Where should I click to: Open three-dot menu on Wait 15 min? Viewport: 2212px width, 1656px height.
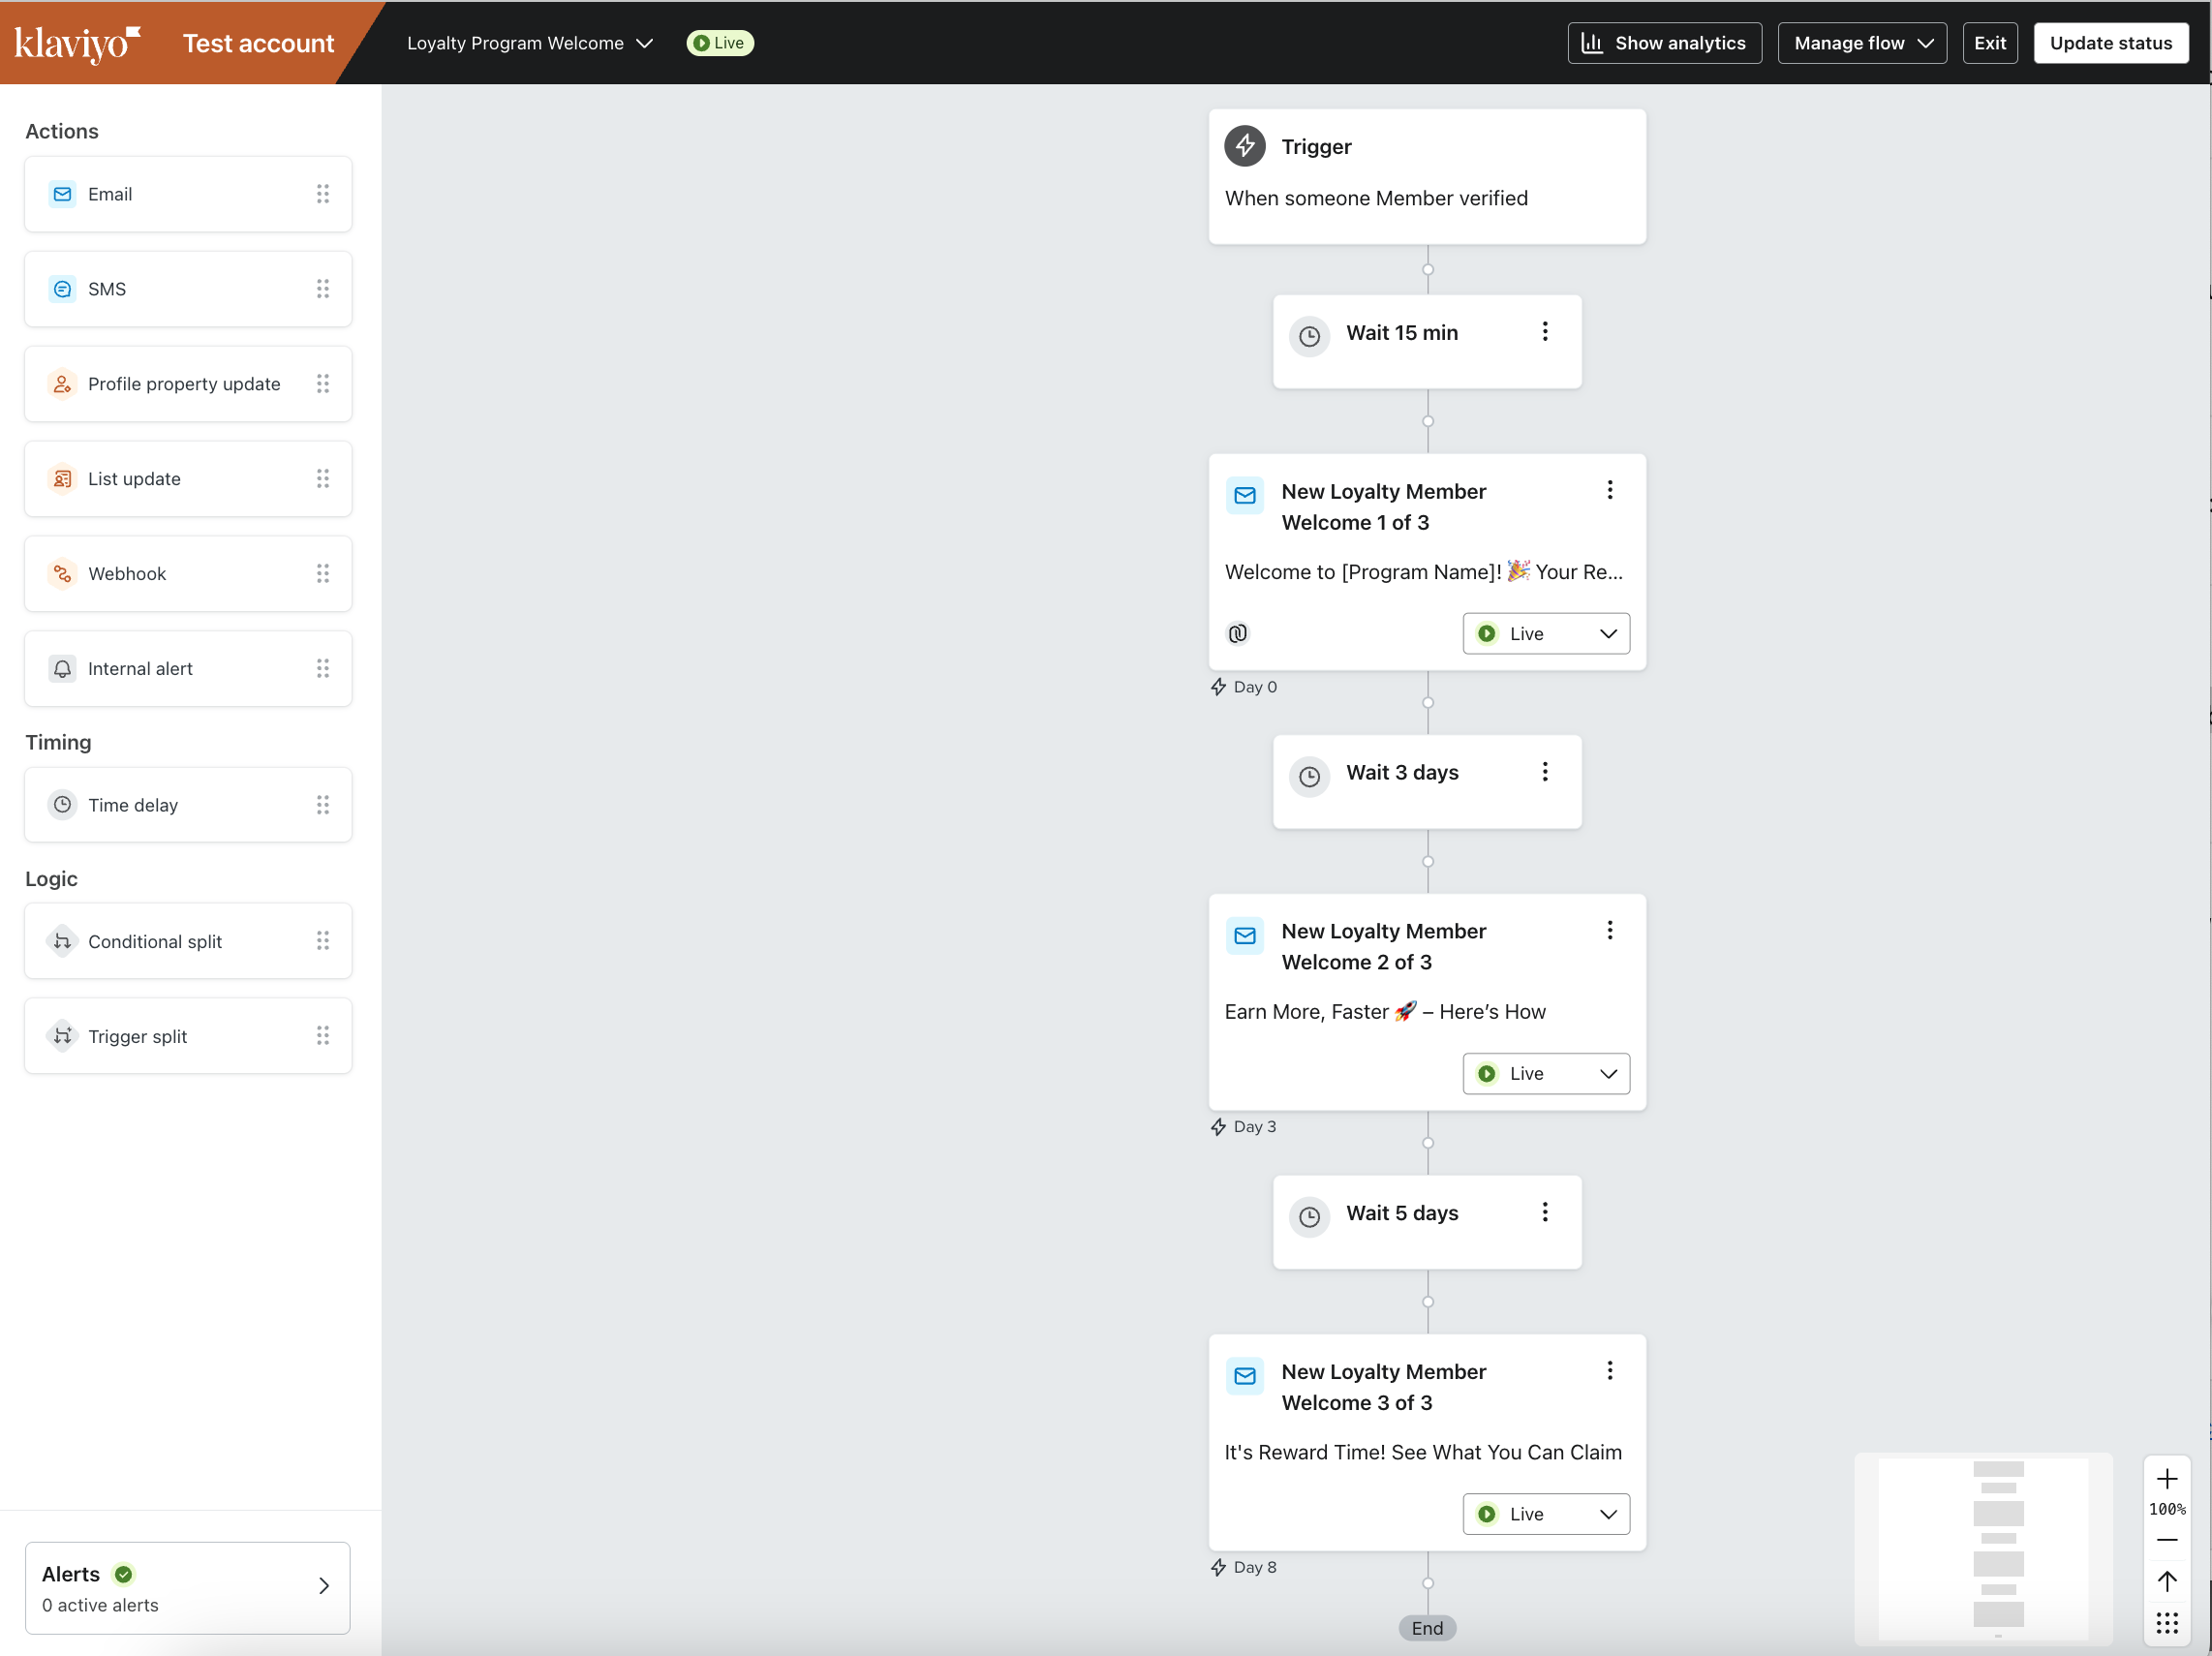pyautogui.click(x=1545, y=332)
